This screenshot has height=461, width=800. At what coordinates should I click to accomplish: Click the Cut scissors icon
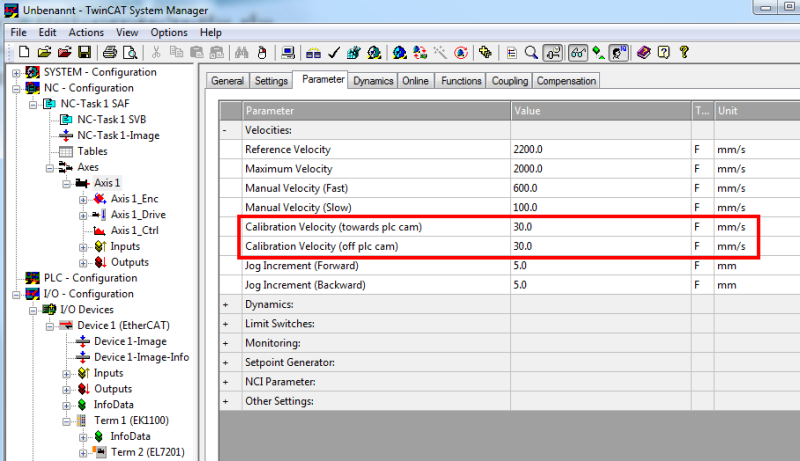156,52
